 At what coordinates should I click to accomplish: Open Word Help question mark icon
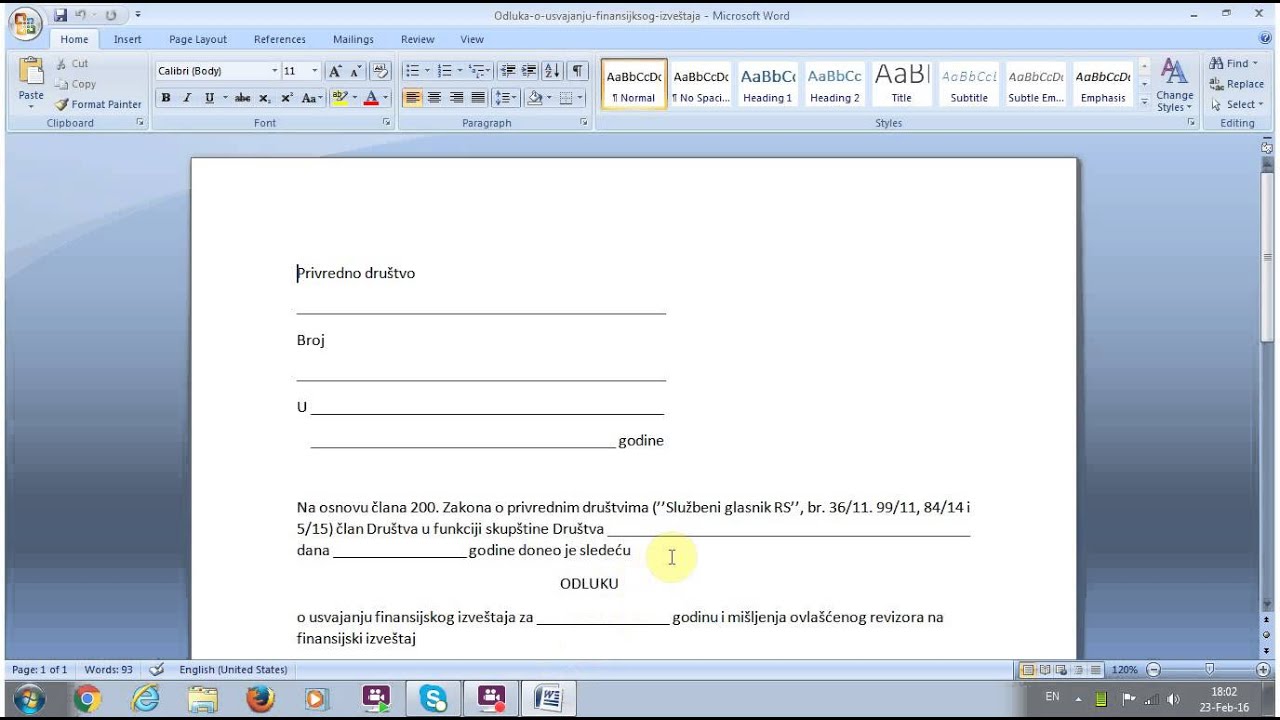tap(1265, 39)
